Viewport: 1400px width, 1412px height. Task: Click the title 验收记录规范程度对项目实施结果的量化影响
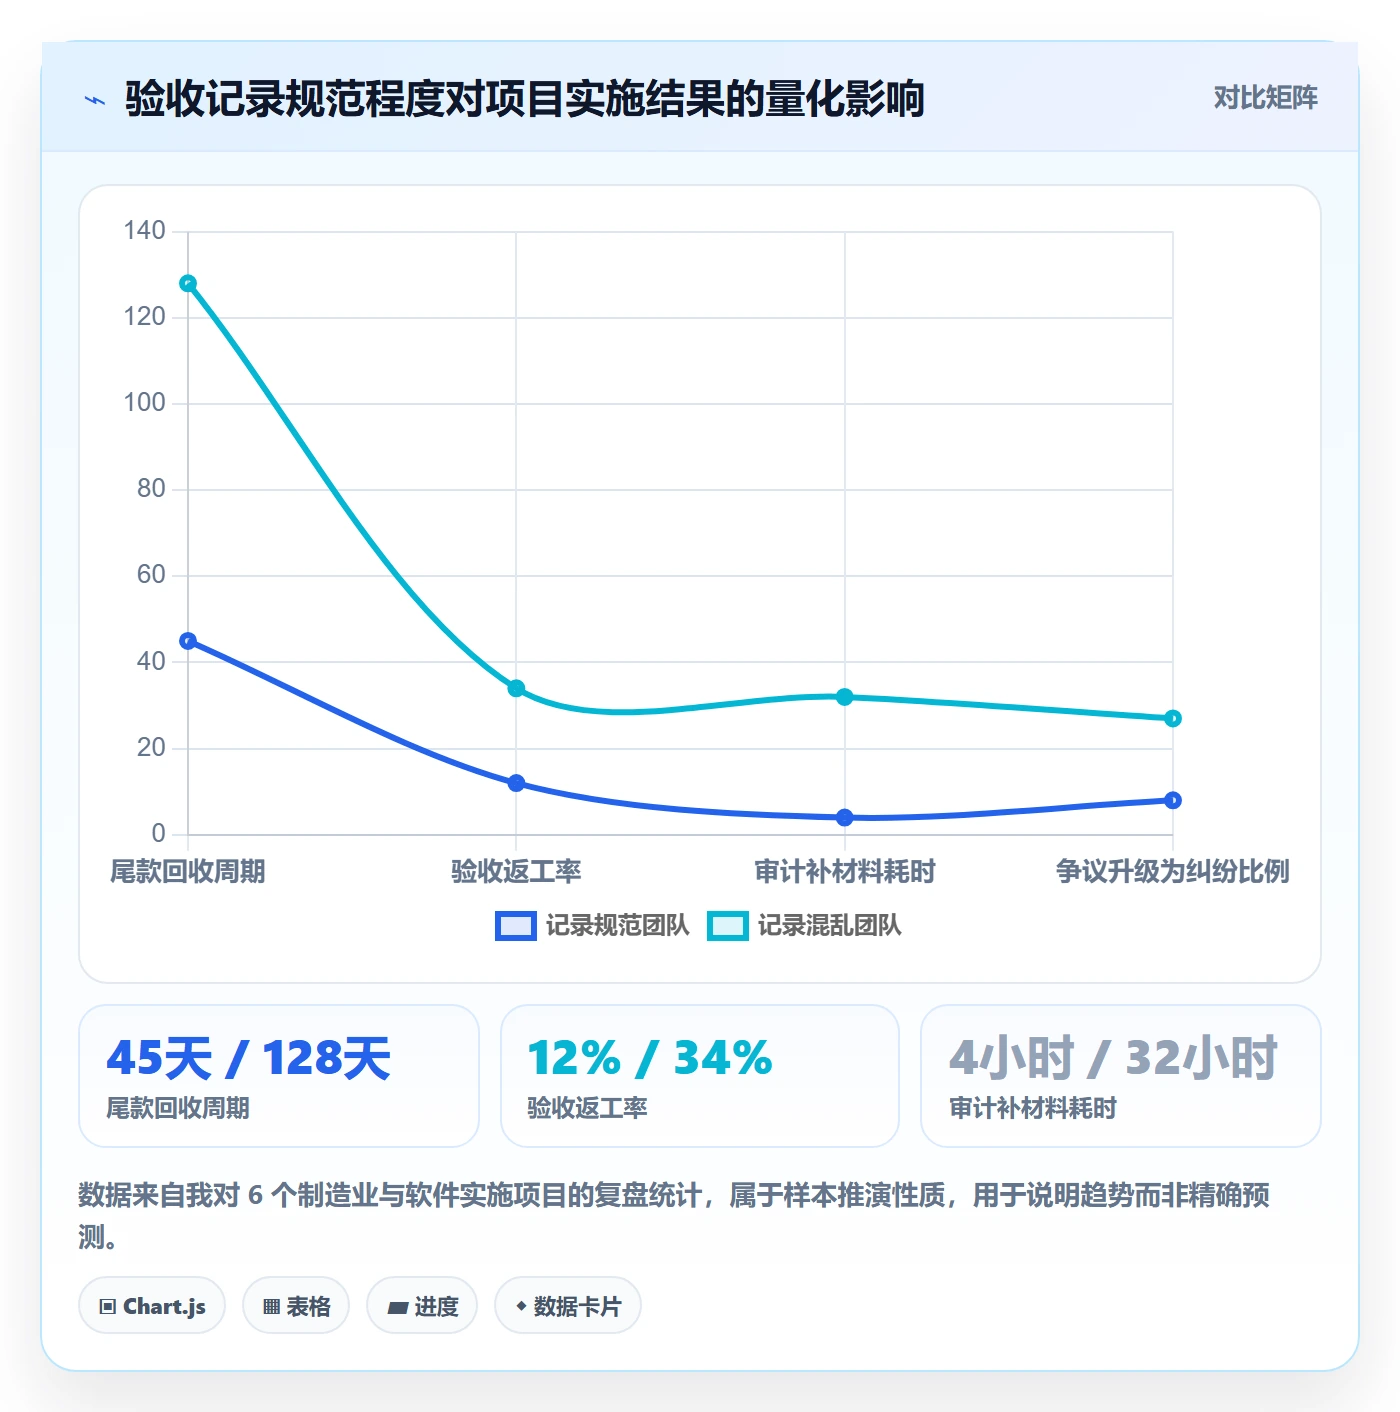(525, 99)
